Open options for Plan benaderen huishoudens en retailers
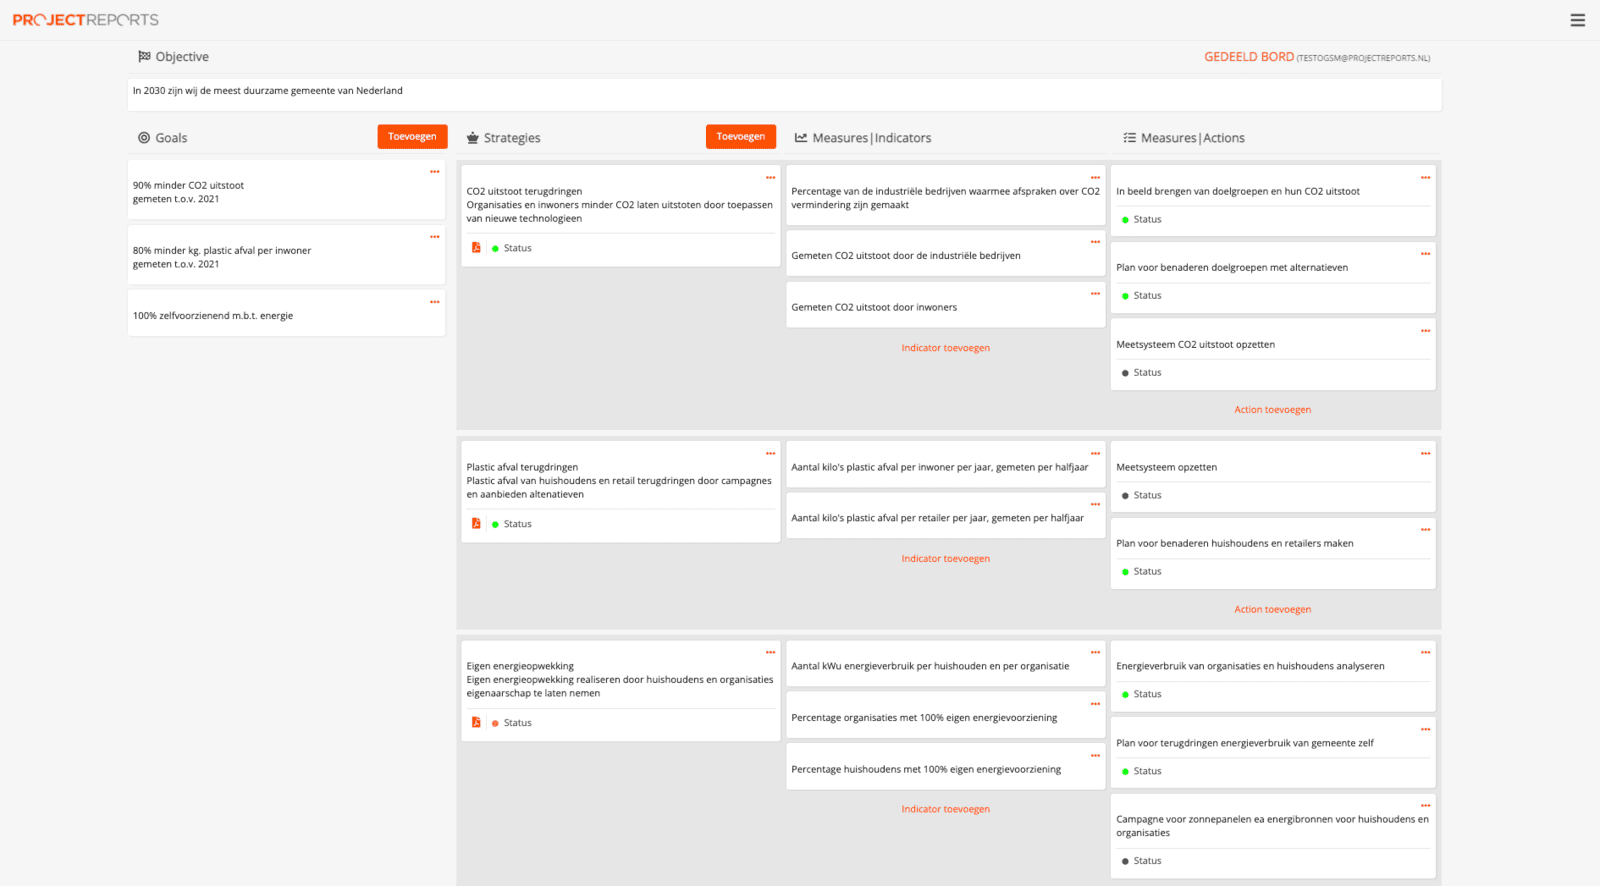 pyautogui.click(x=1425, y=530)
